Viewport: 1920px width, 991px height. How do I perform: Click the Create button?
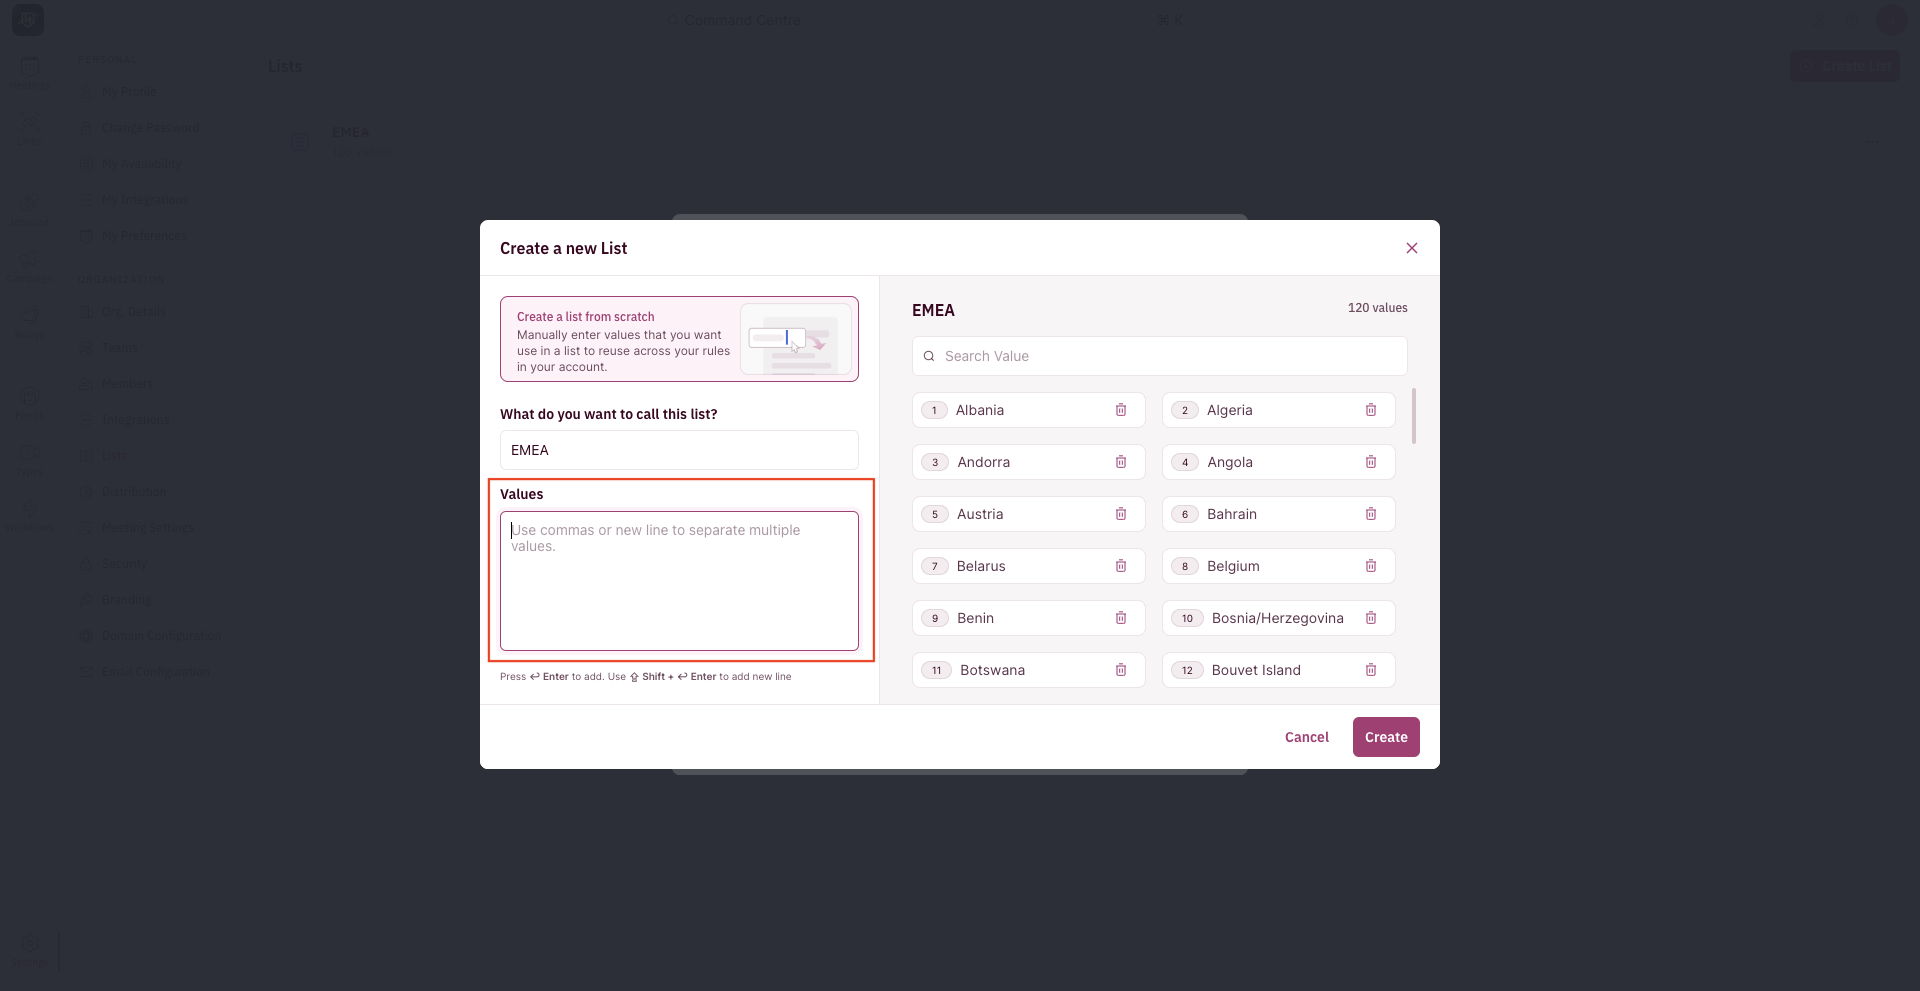pos(1386,737)
